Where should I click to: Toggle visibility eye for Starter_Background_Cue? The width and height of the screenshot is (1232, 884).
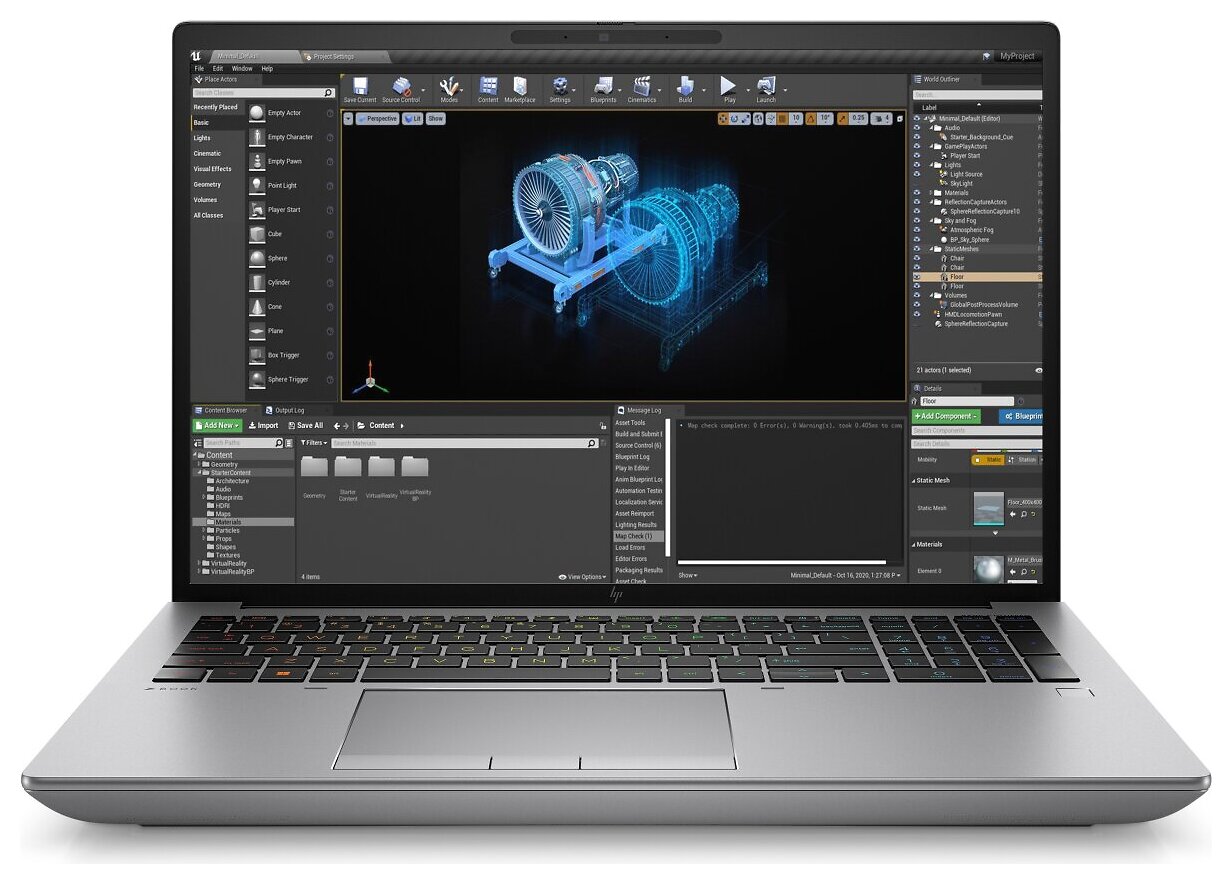click(917, 137)
